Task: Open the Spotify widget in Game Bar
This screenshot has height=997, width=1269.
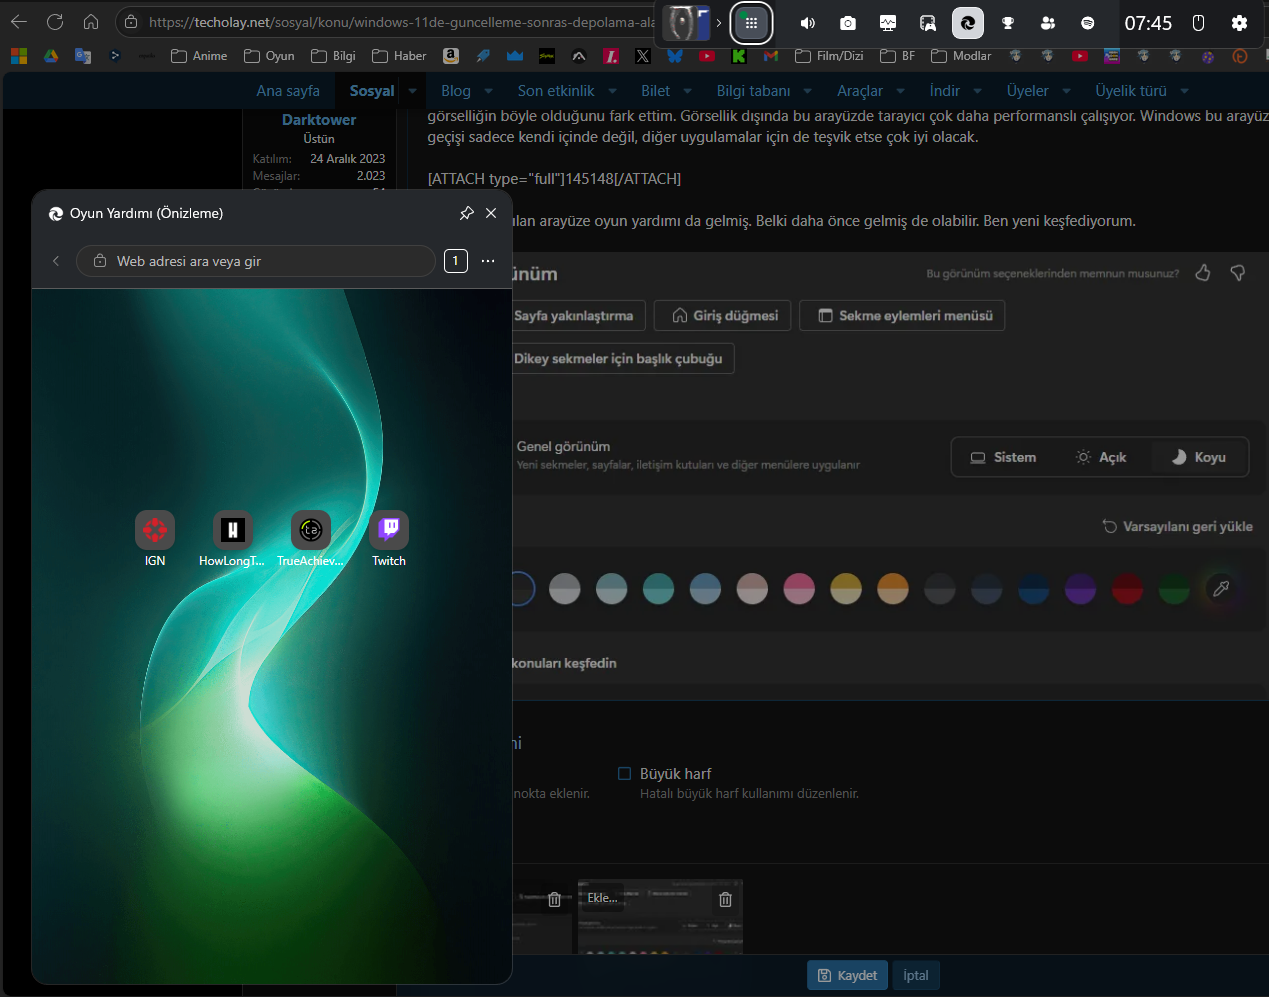Action: point(1088,23)
